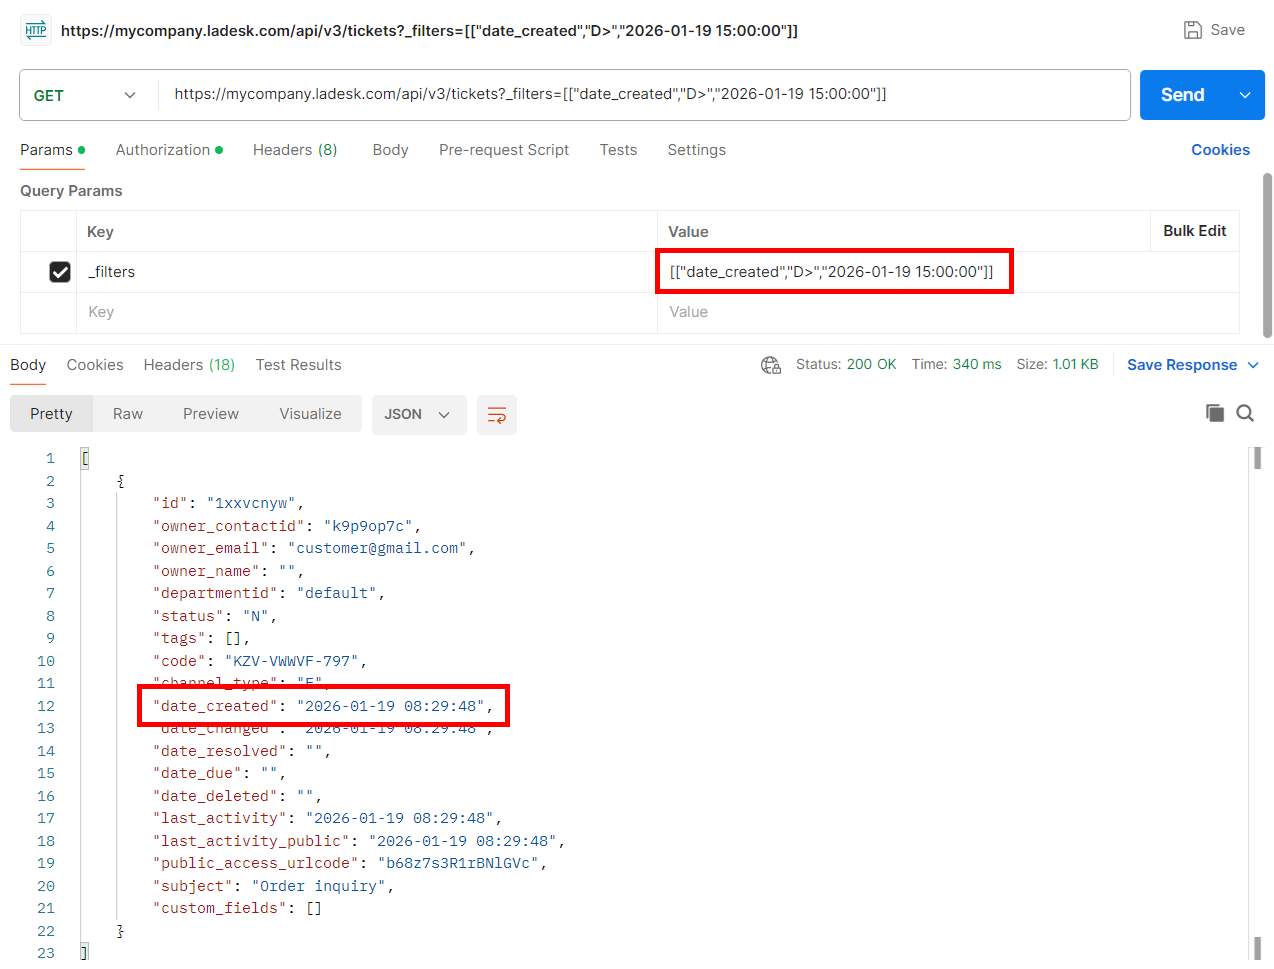The image size is (1274, 969).
Task: Click the wrap lines icon
Action: click(496, 415)
